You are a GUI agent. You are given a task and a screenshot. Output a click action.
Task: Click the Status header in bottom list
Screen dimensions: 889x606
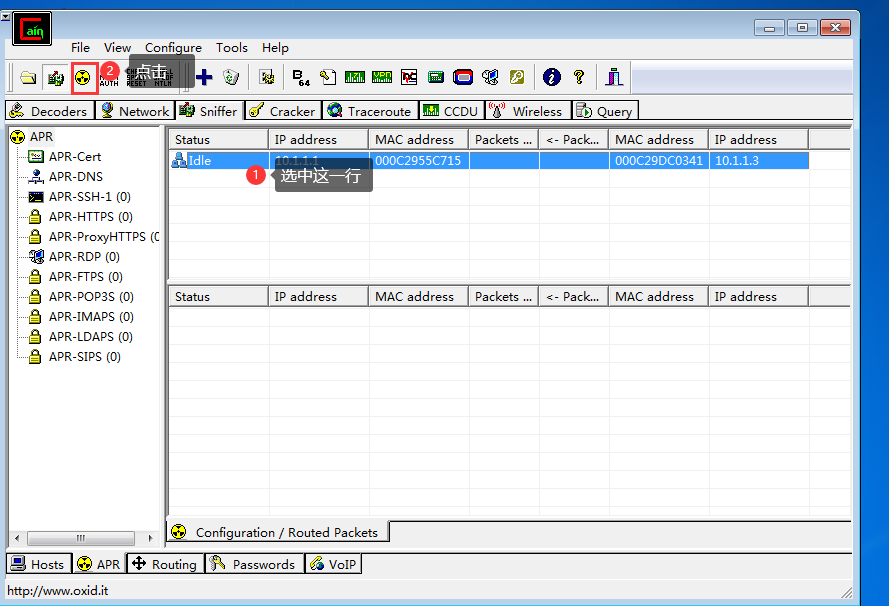(x=218, y=296)
